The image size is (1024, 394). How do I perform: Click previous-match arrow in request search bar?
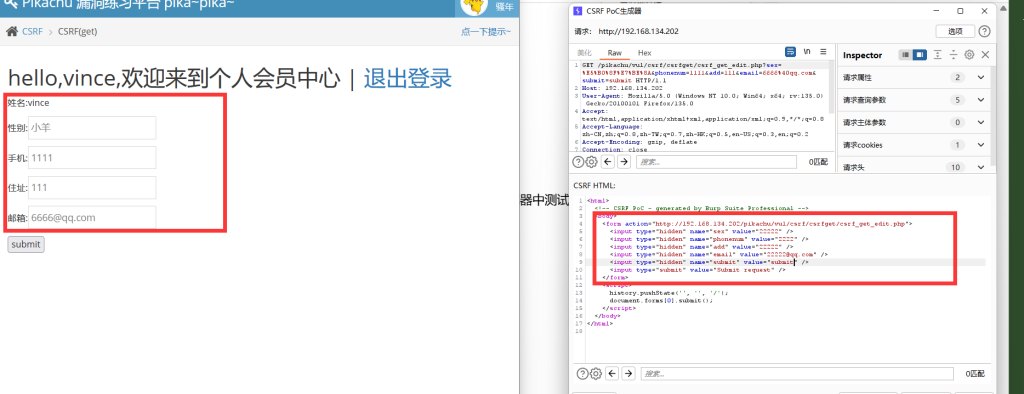607,162
